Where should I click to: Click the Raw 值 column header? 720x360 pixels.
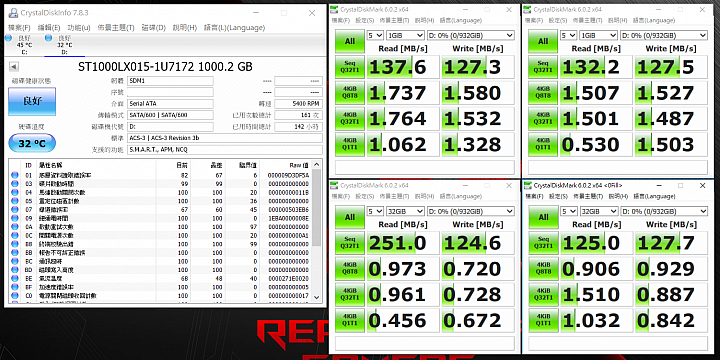(x=286, y=165)
